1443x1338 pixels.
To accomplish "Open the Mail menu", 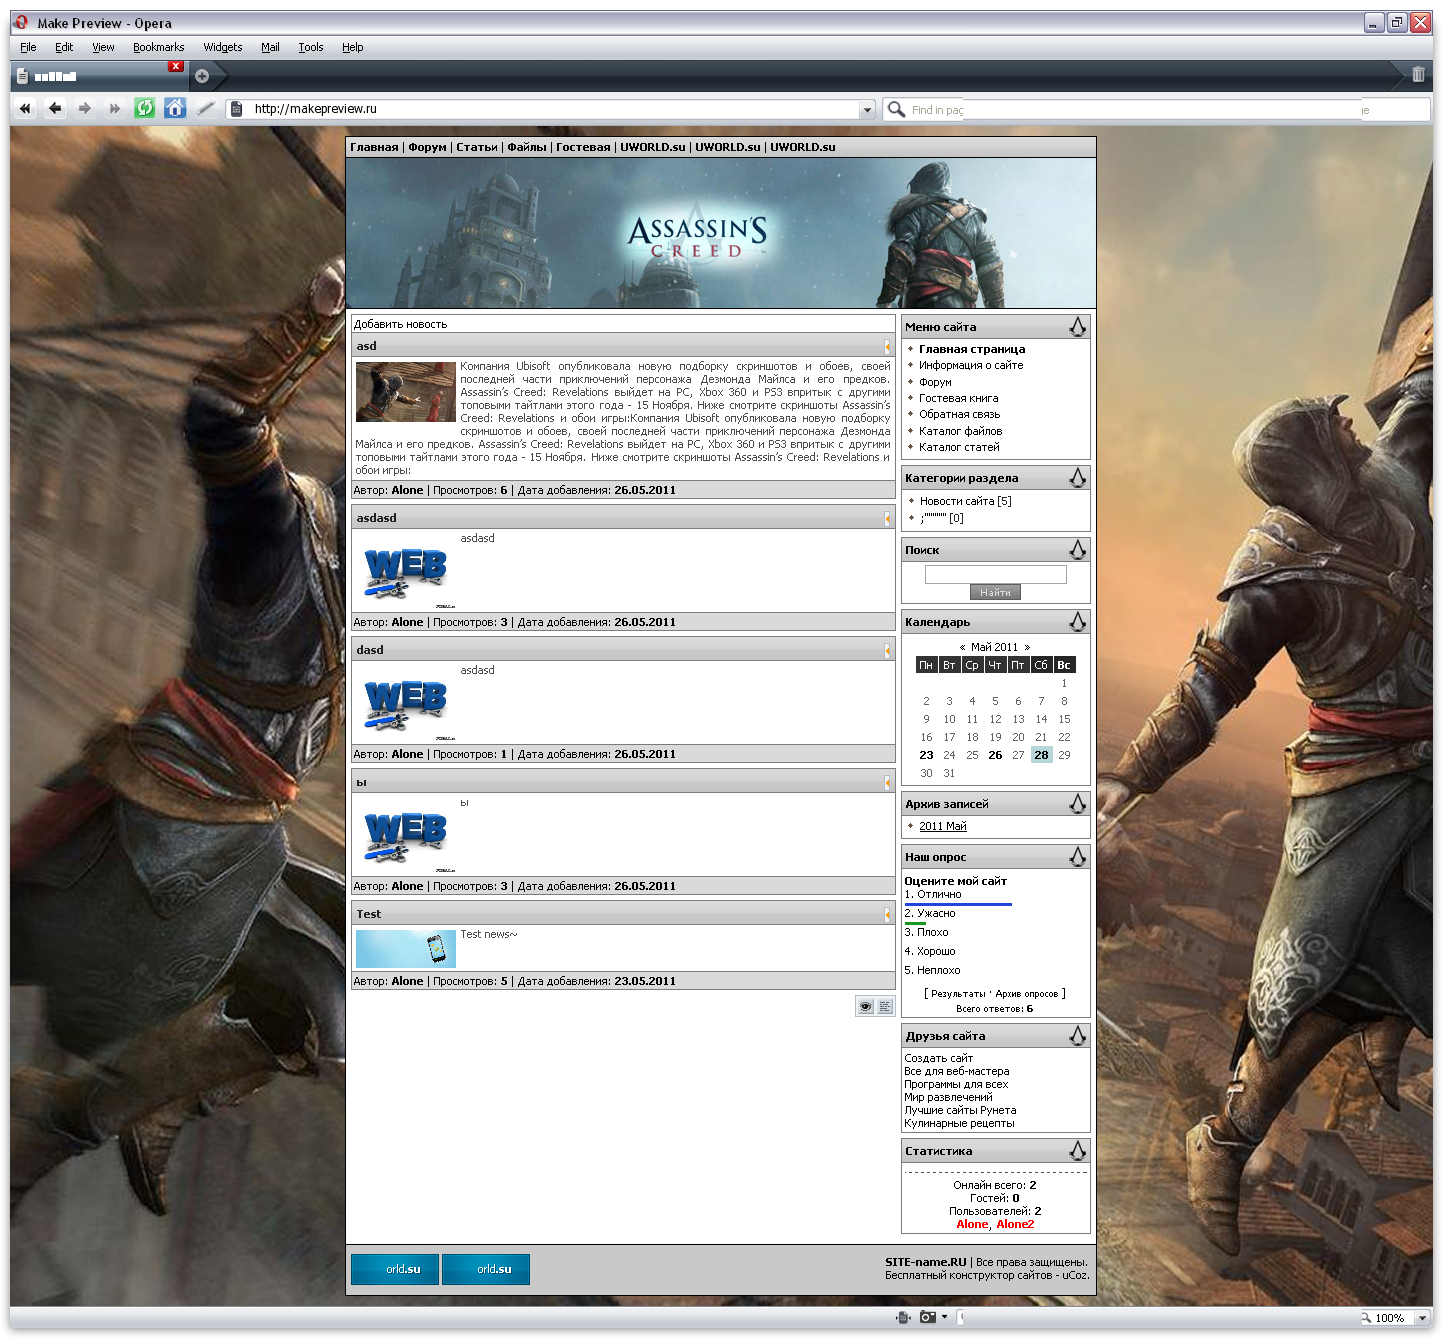I will [270, 47].
